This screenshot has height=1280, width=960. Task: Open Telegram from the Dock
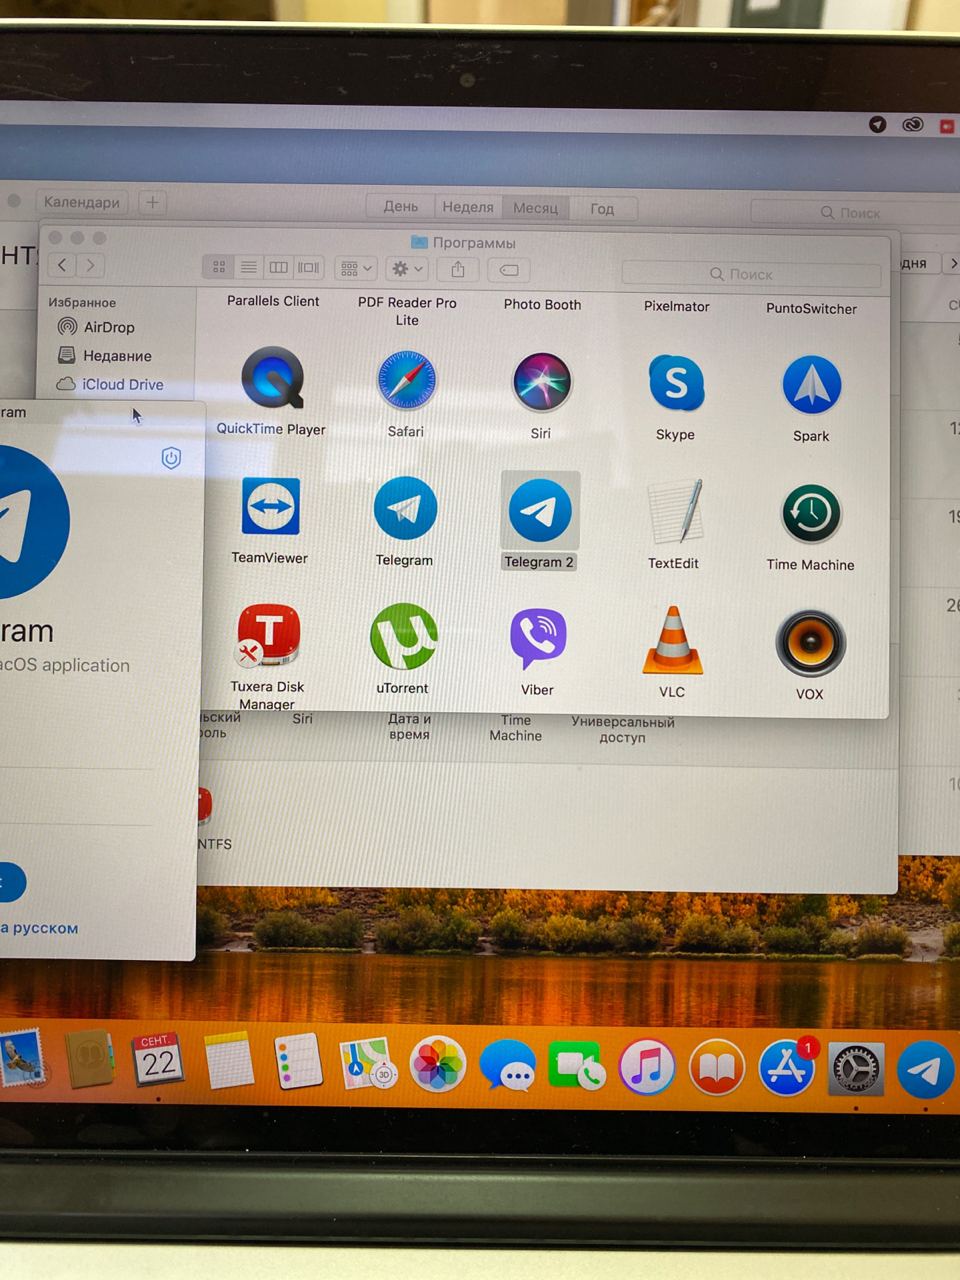(x=925, y=1070)
